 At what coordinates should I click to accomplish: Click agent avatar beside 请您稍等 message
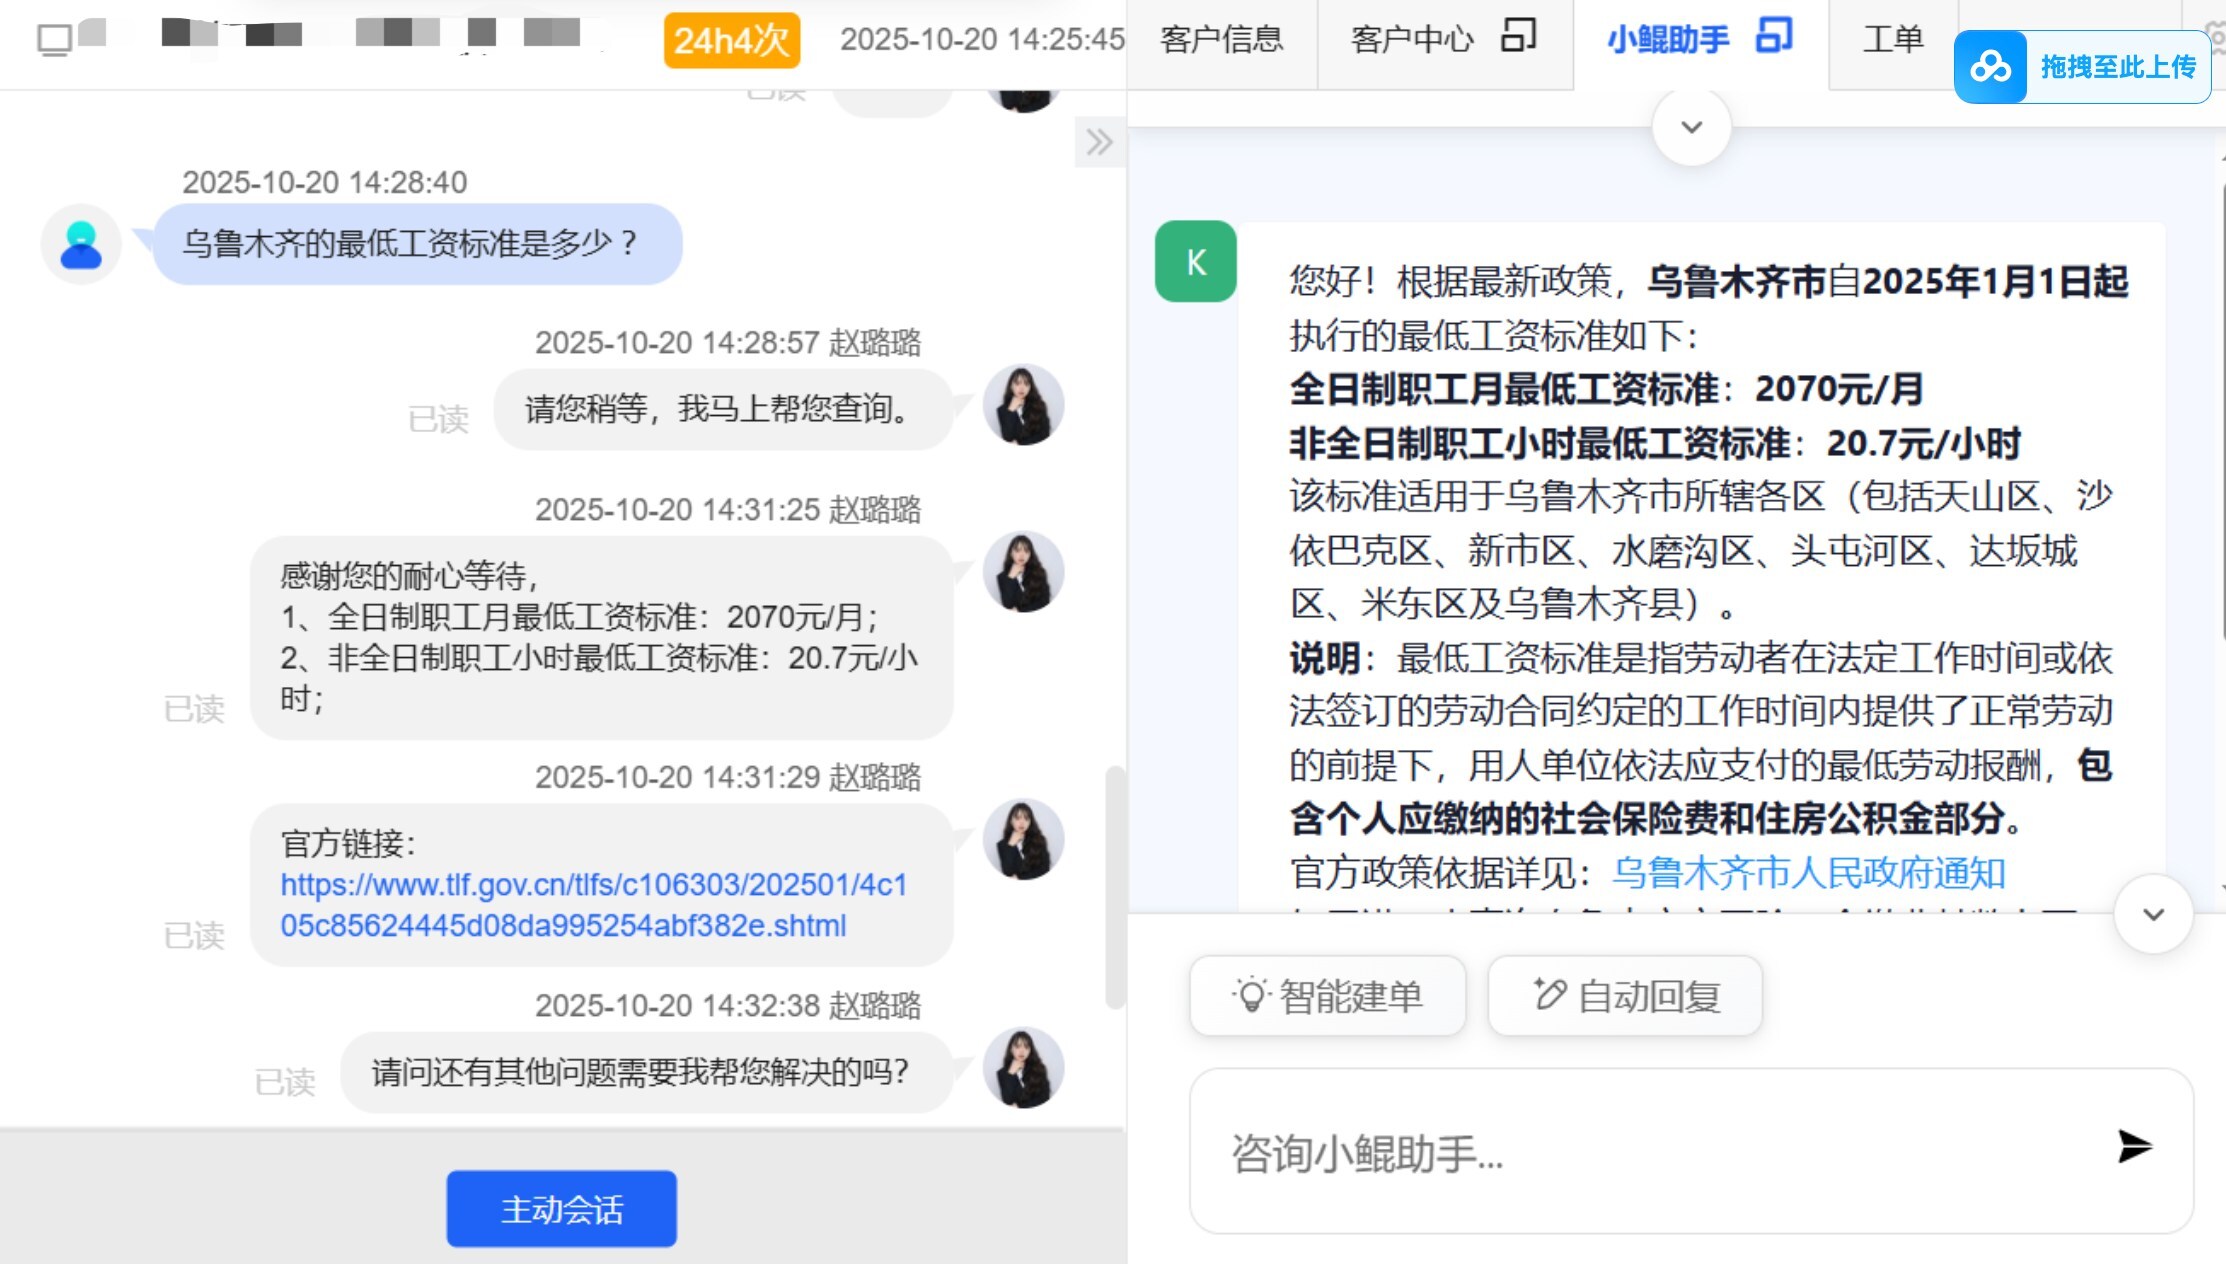tap(1022, 405)
